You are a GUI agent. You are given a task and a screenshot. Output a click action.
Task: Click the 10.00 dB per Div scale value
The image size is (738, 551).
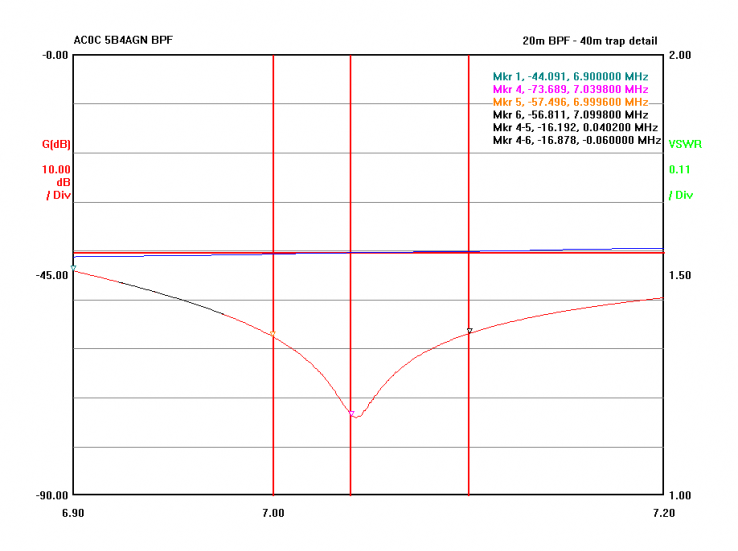click(x=57, y=170)
